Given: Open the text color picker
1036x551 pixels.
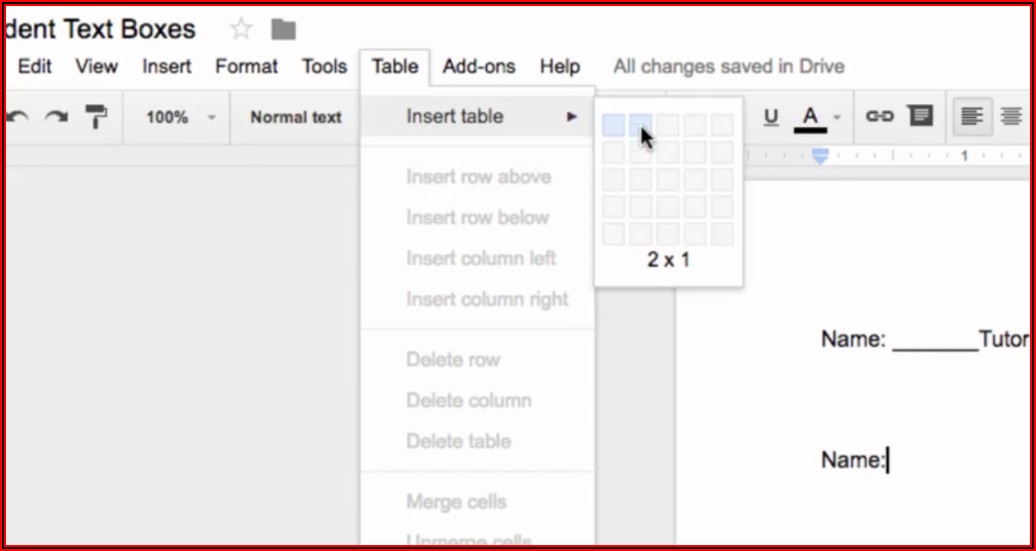Looking at the screenshot, I should point(810,118).
